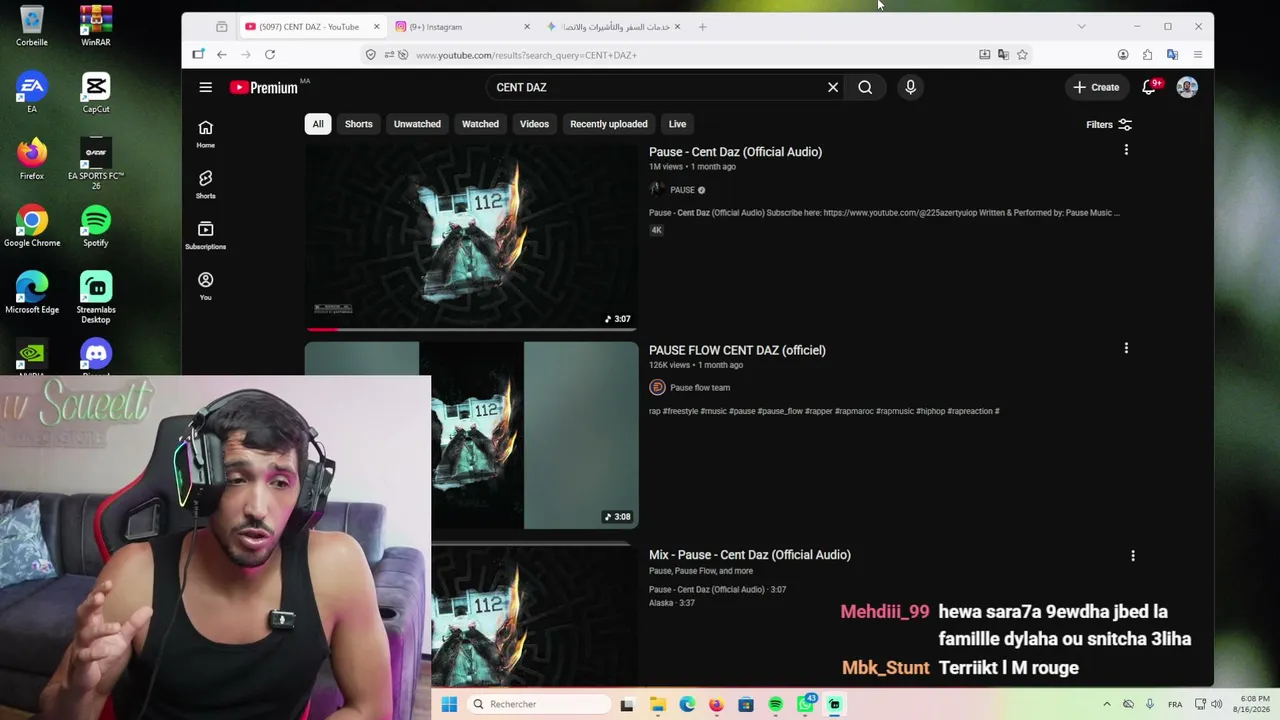Open options menu for Pause - Cent Daz (Official Audio)
The width and height of the screenshot is (1280, 720).
pyautogui.click(x=1126, y=150)
